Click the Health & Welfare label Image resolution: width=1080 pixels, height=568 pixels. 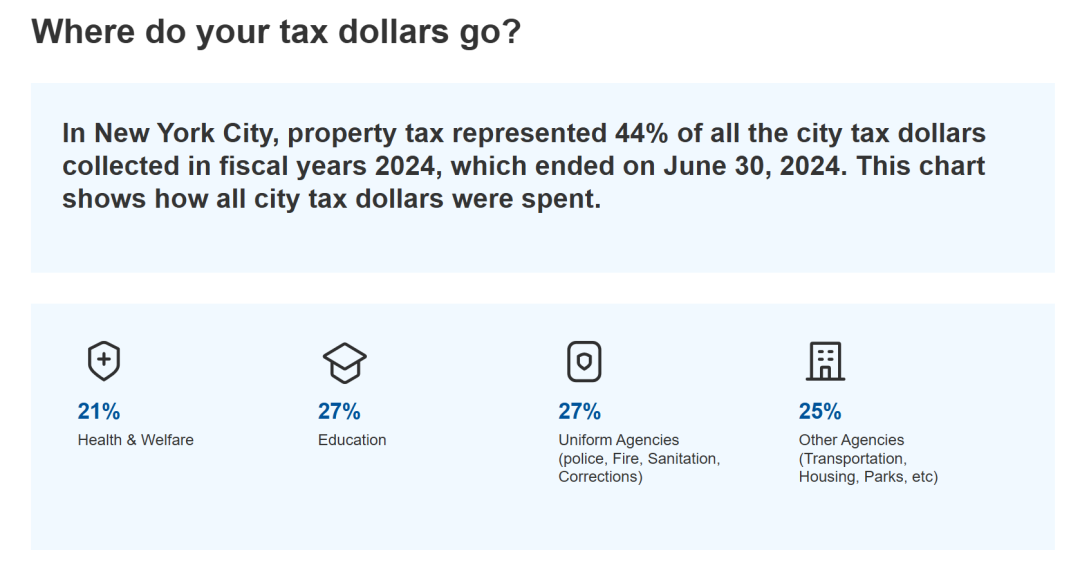click(x=136, y=440)
